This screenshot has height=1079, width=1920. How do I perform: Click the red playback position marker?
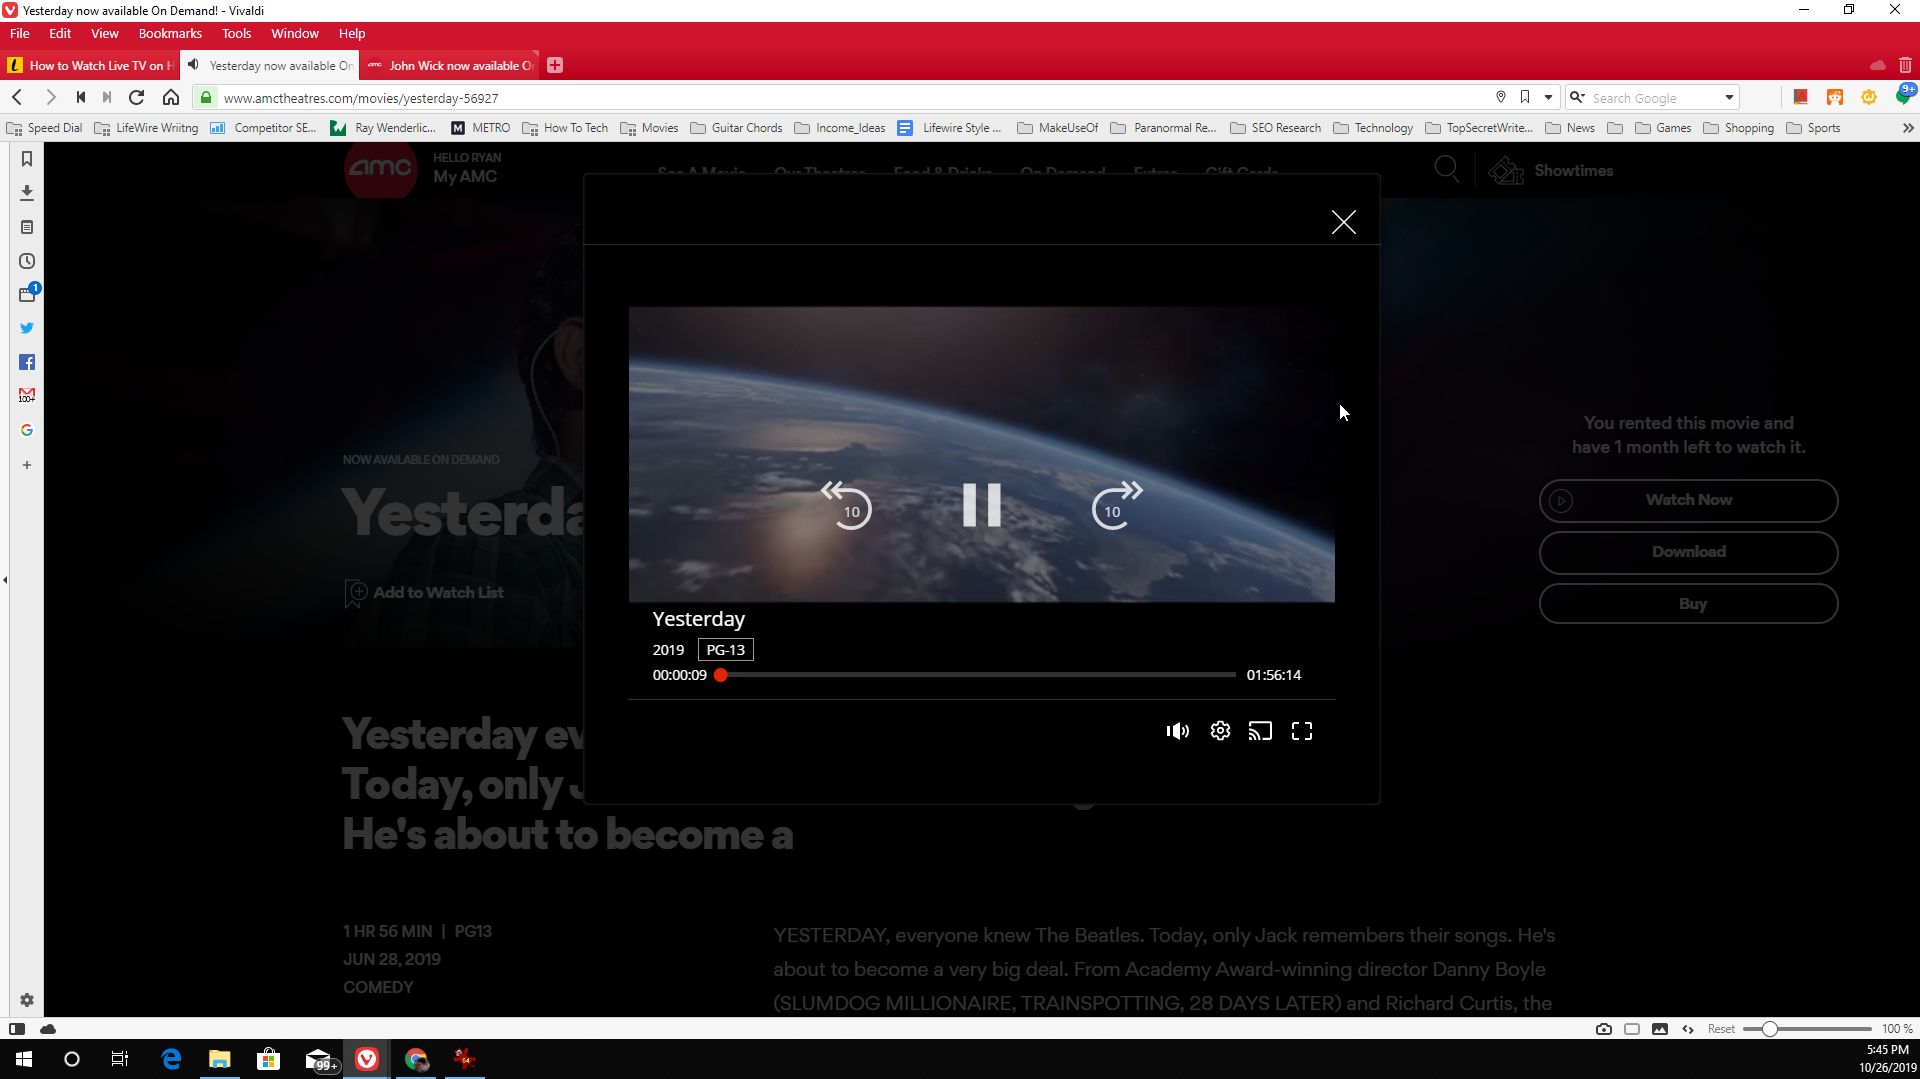(x=720, y=675)
